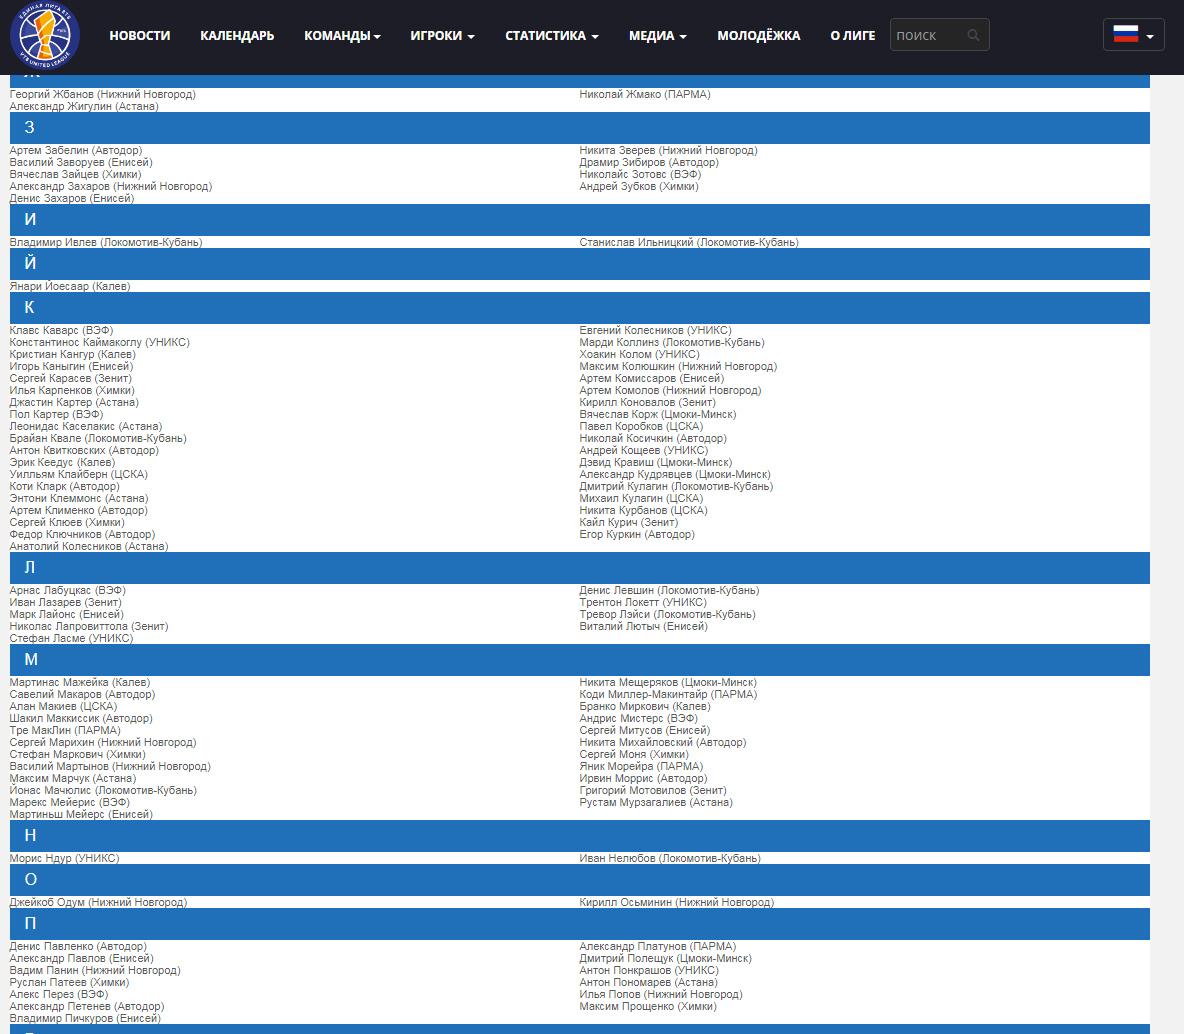Viewport: 1184px width, 1034px height.
Task: Click Клавс Каварс (ВЭФ) link
Action: (61, 330)
